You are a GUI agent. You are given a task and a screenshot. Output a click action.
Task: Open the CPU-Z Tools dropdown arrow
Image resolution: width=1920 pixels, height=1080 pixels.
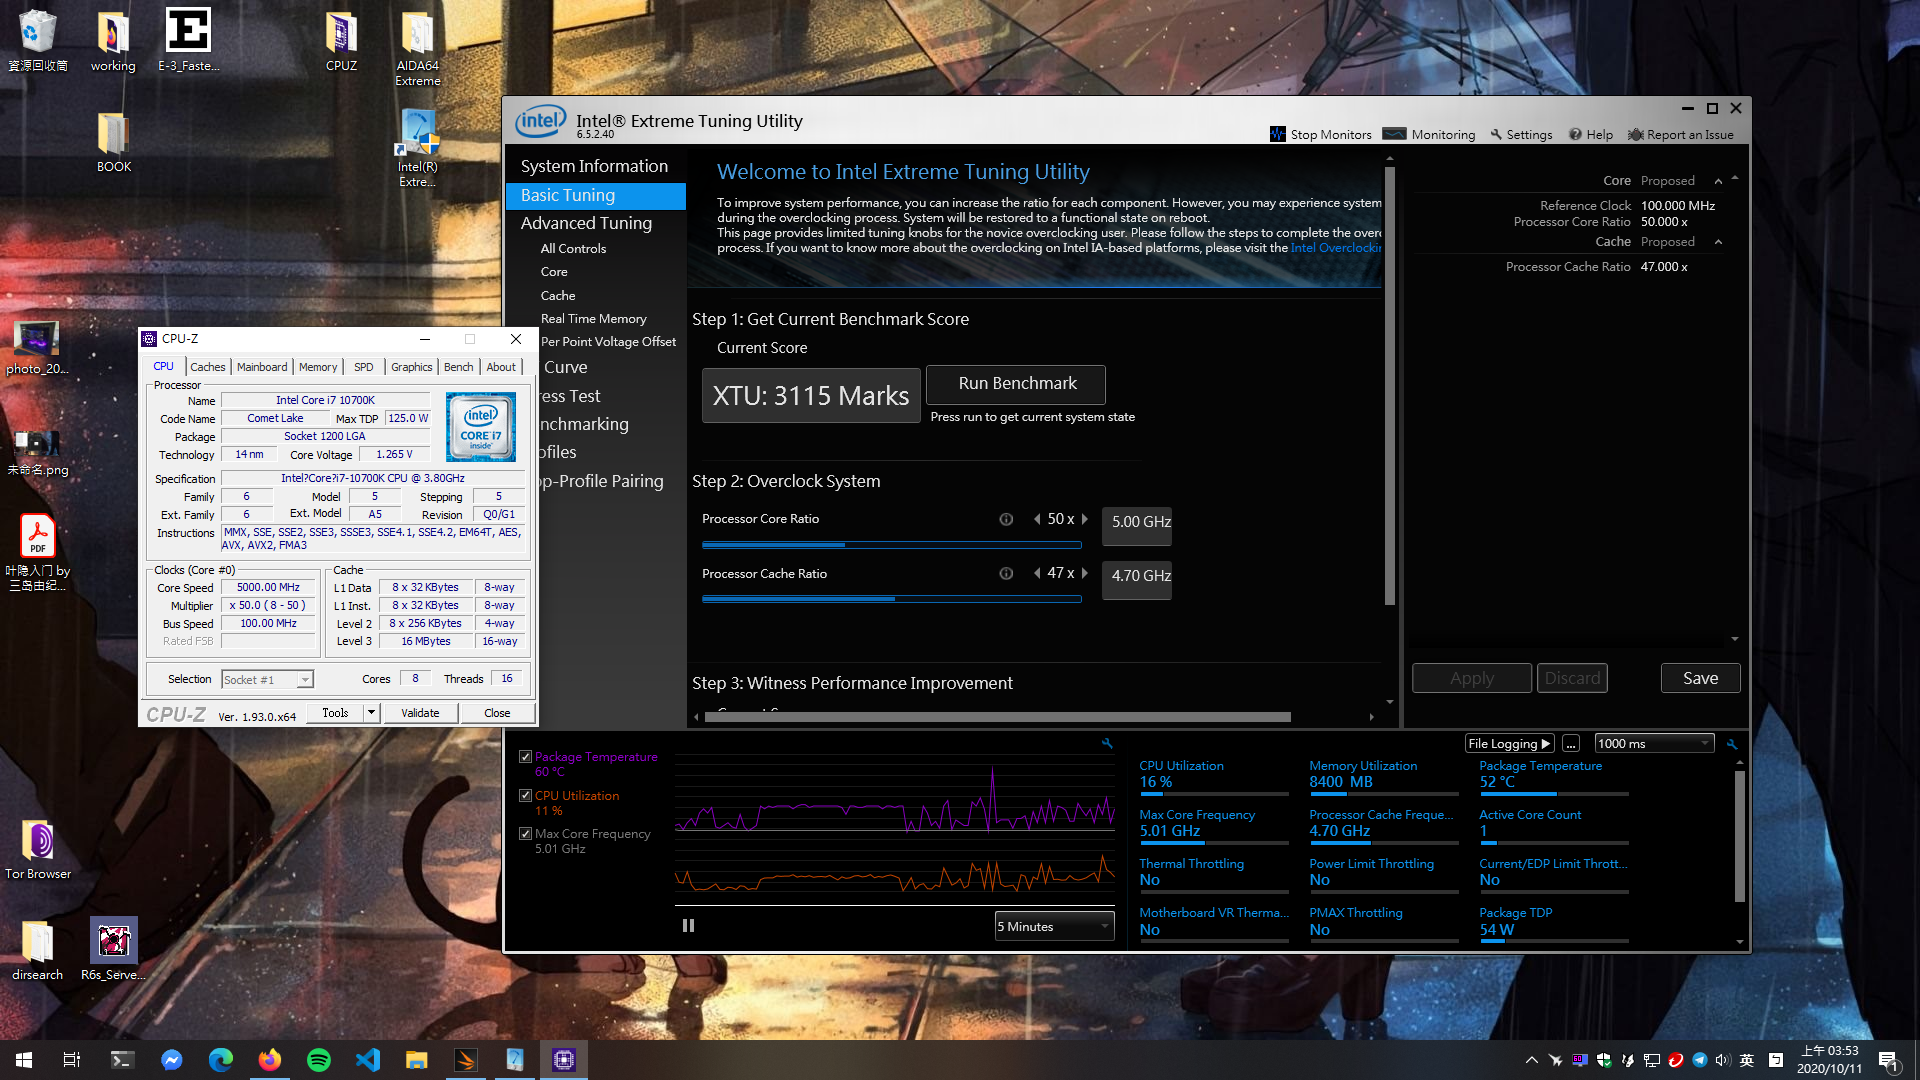tap(371, 713)
